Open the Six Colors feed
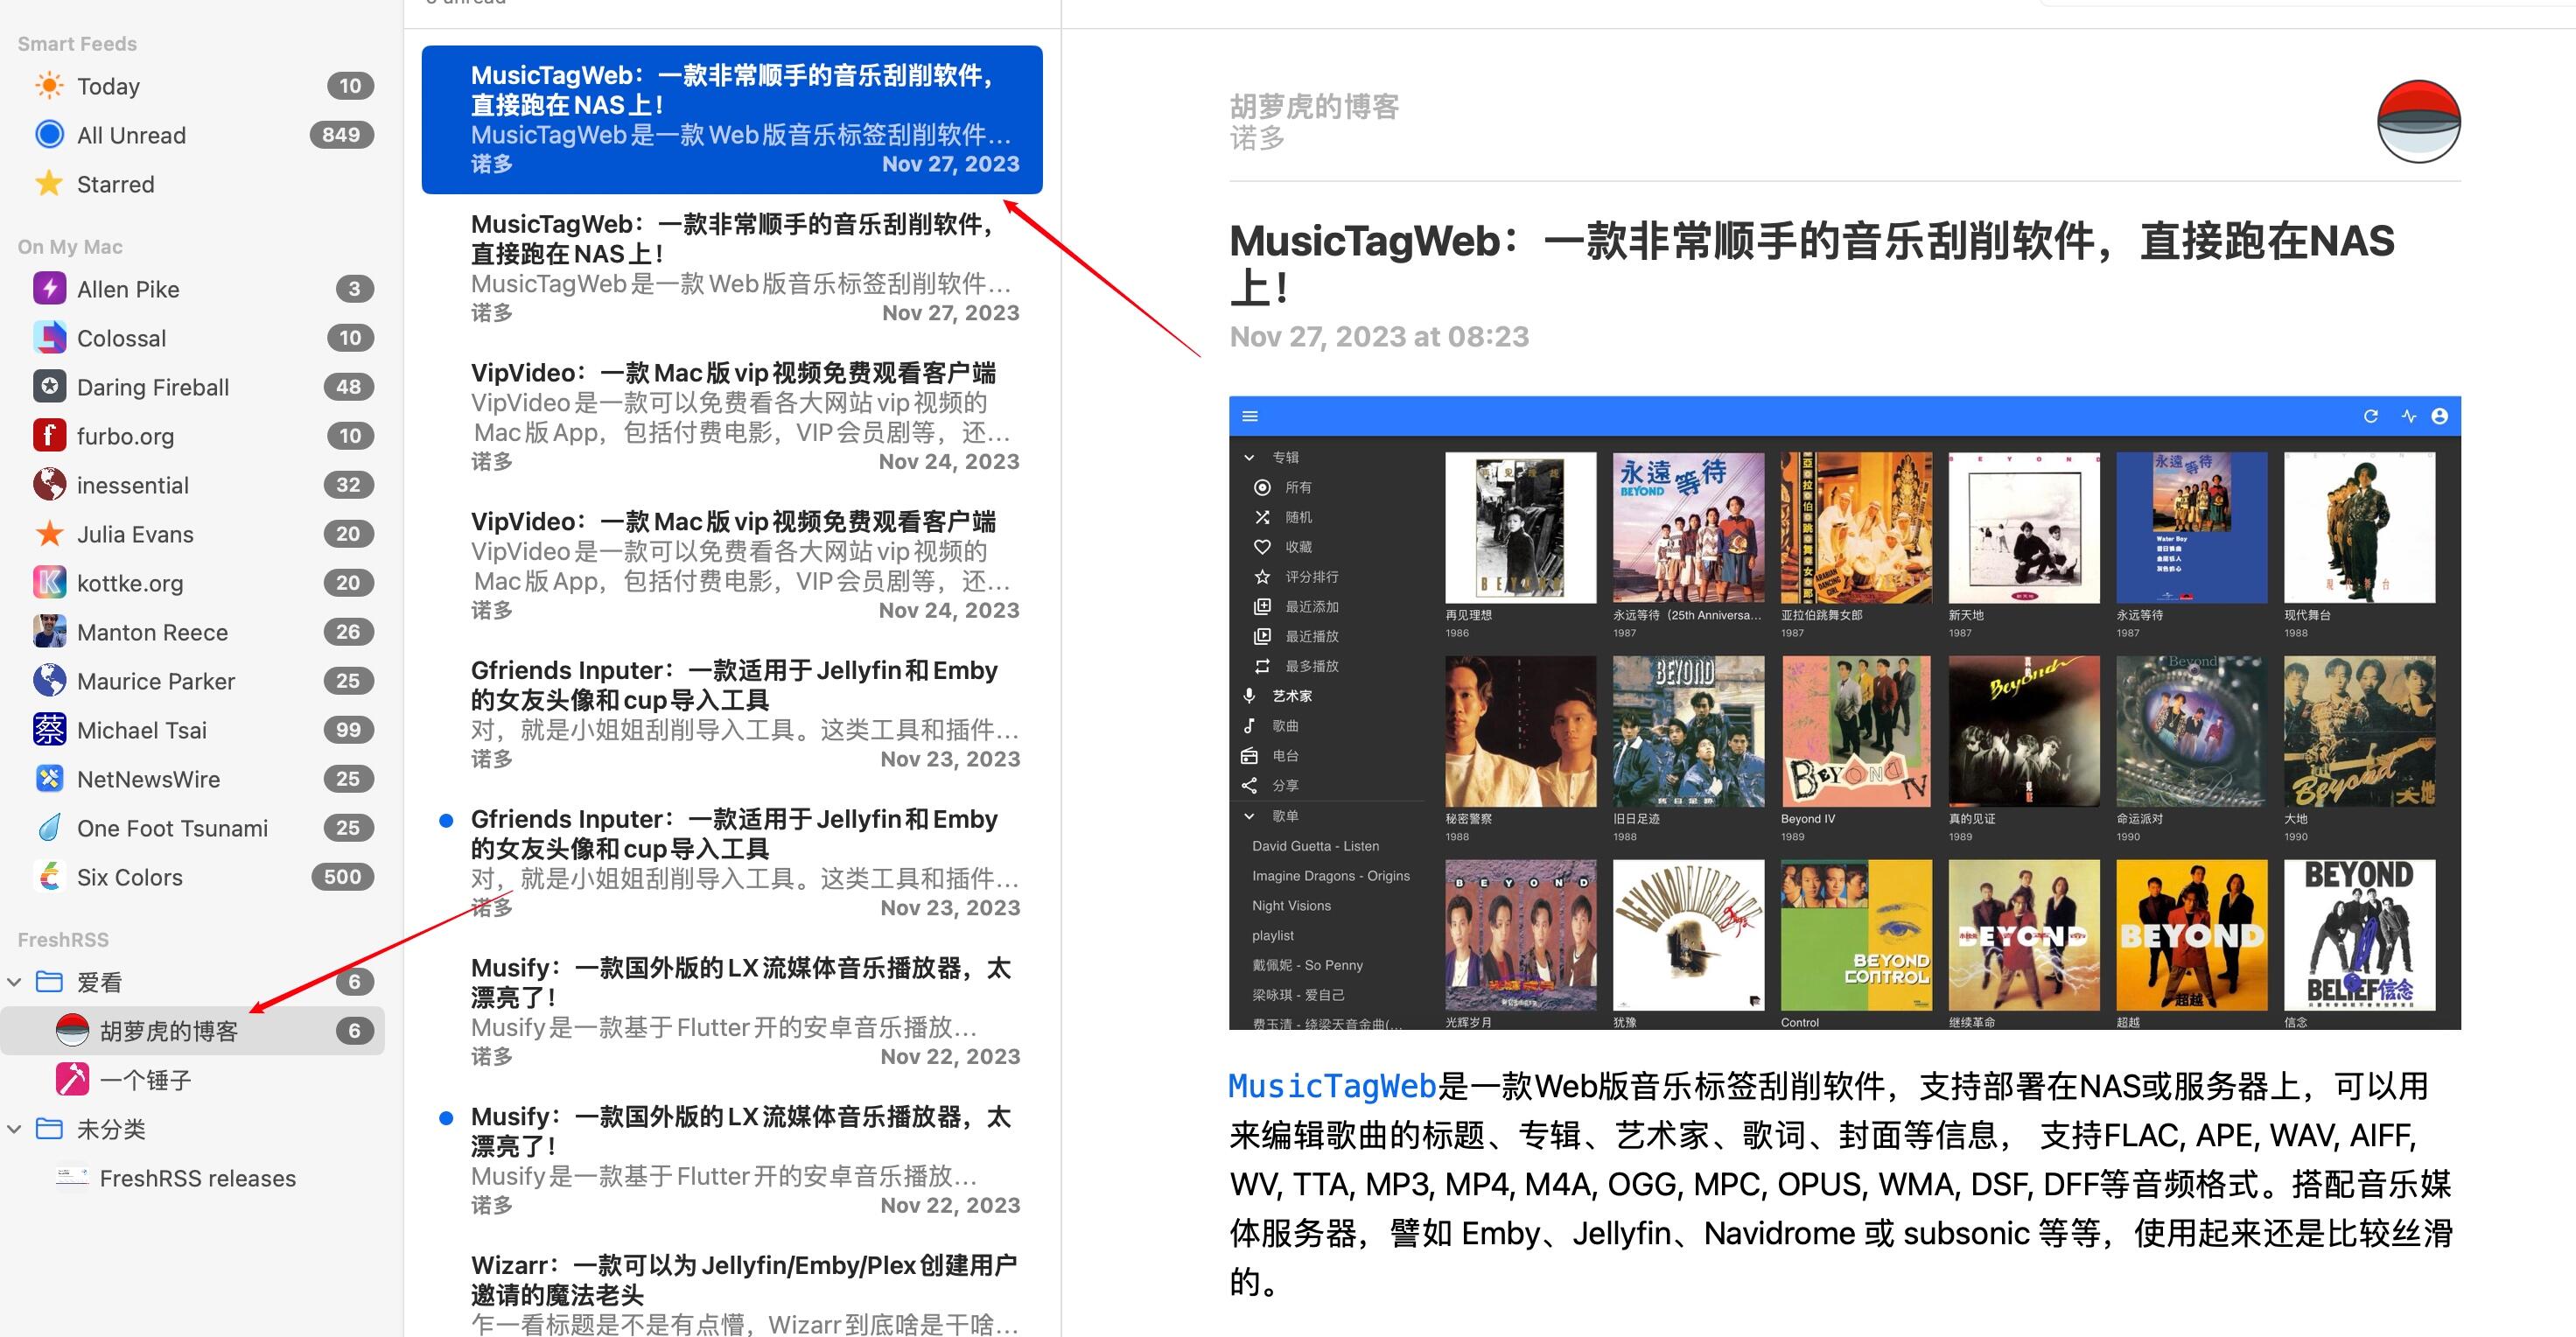Image resolution: width=2576 pixels, height=1337 pixels. click(129, 877)
